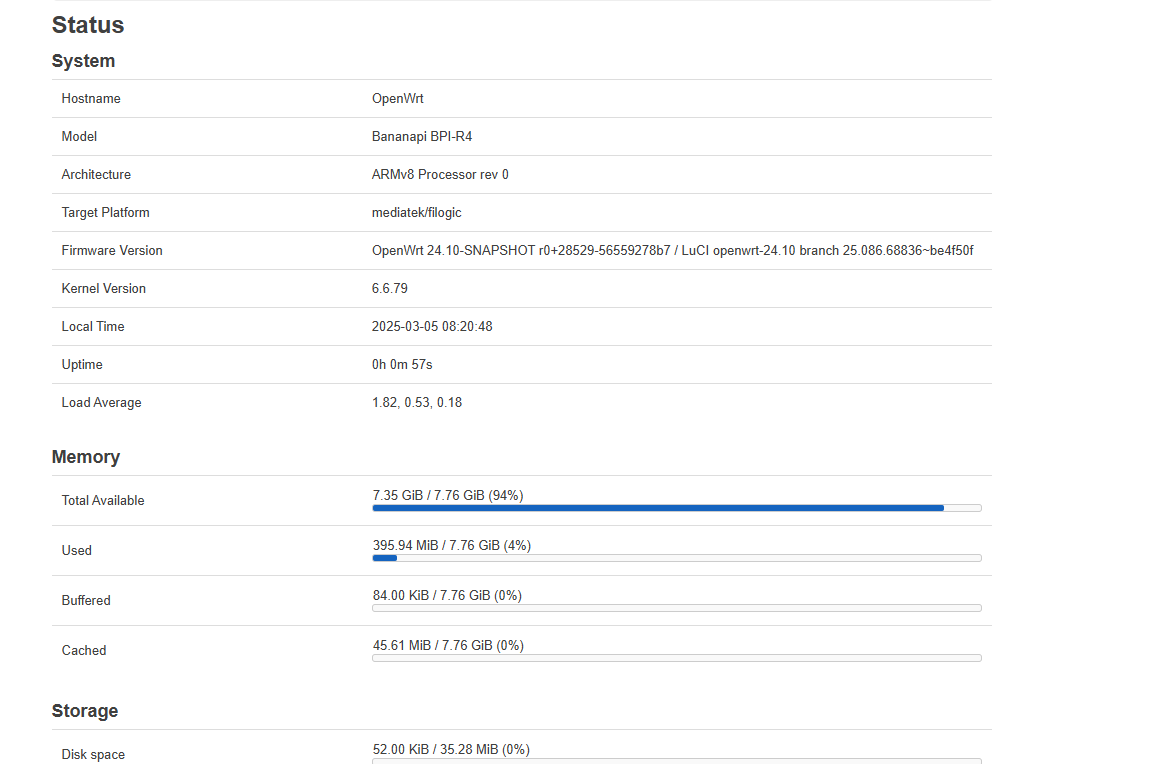The height and width of the screenshot is (764, 1172).
Task: Click the Buffered memory progress bar
Action: (x=676, y=609)
